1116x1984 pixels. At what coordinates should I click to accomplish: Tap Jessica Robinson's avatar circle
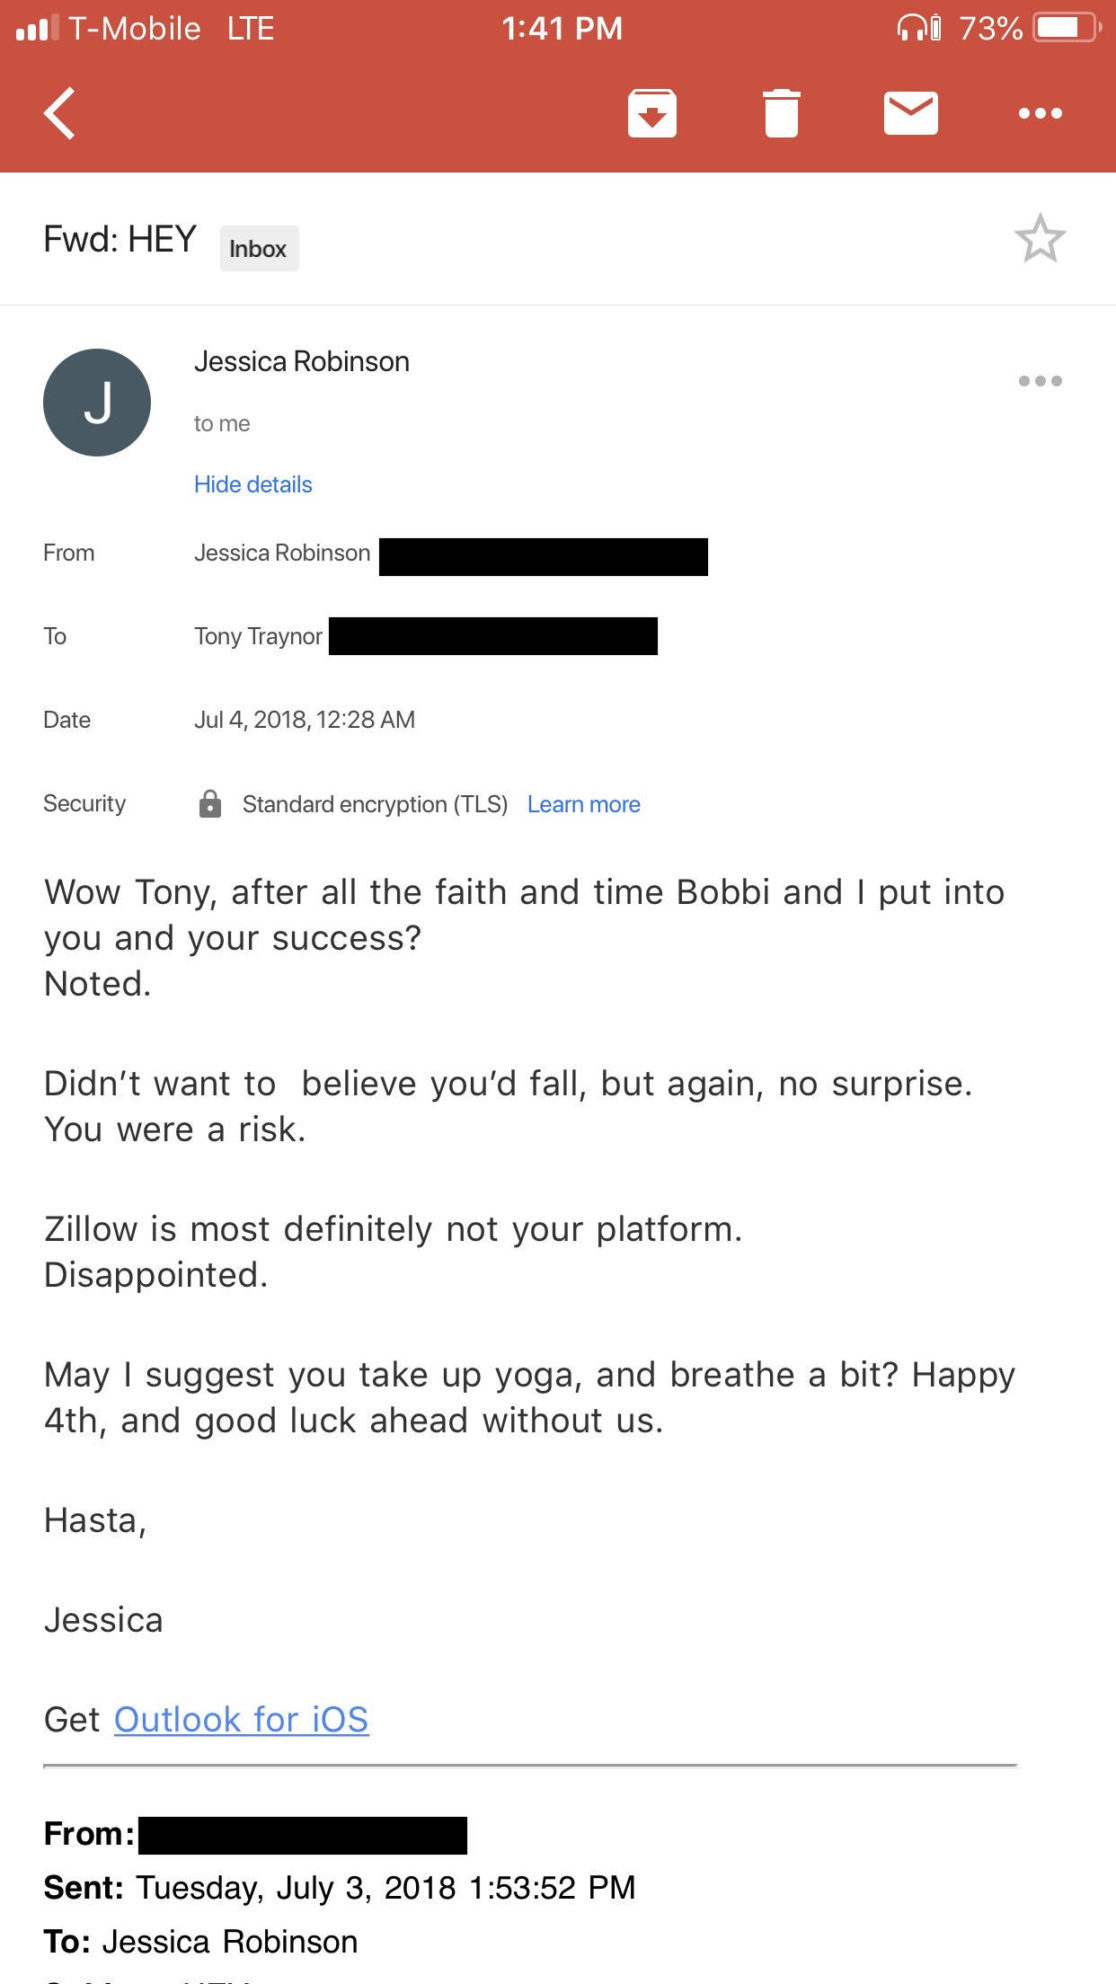pos(96,401)
